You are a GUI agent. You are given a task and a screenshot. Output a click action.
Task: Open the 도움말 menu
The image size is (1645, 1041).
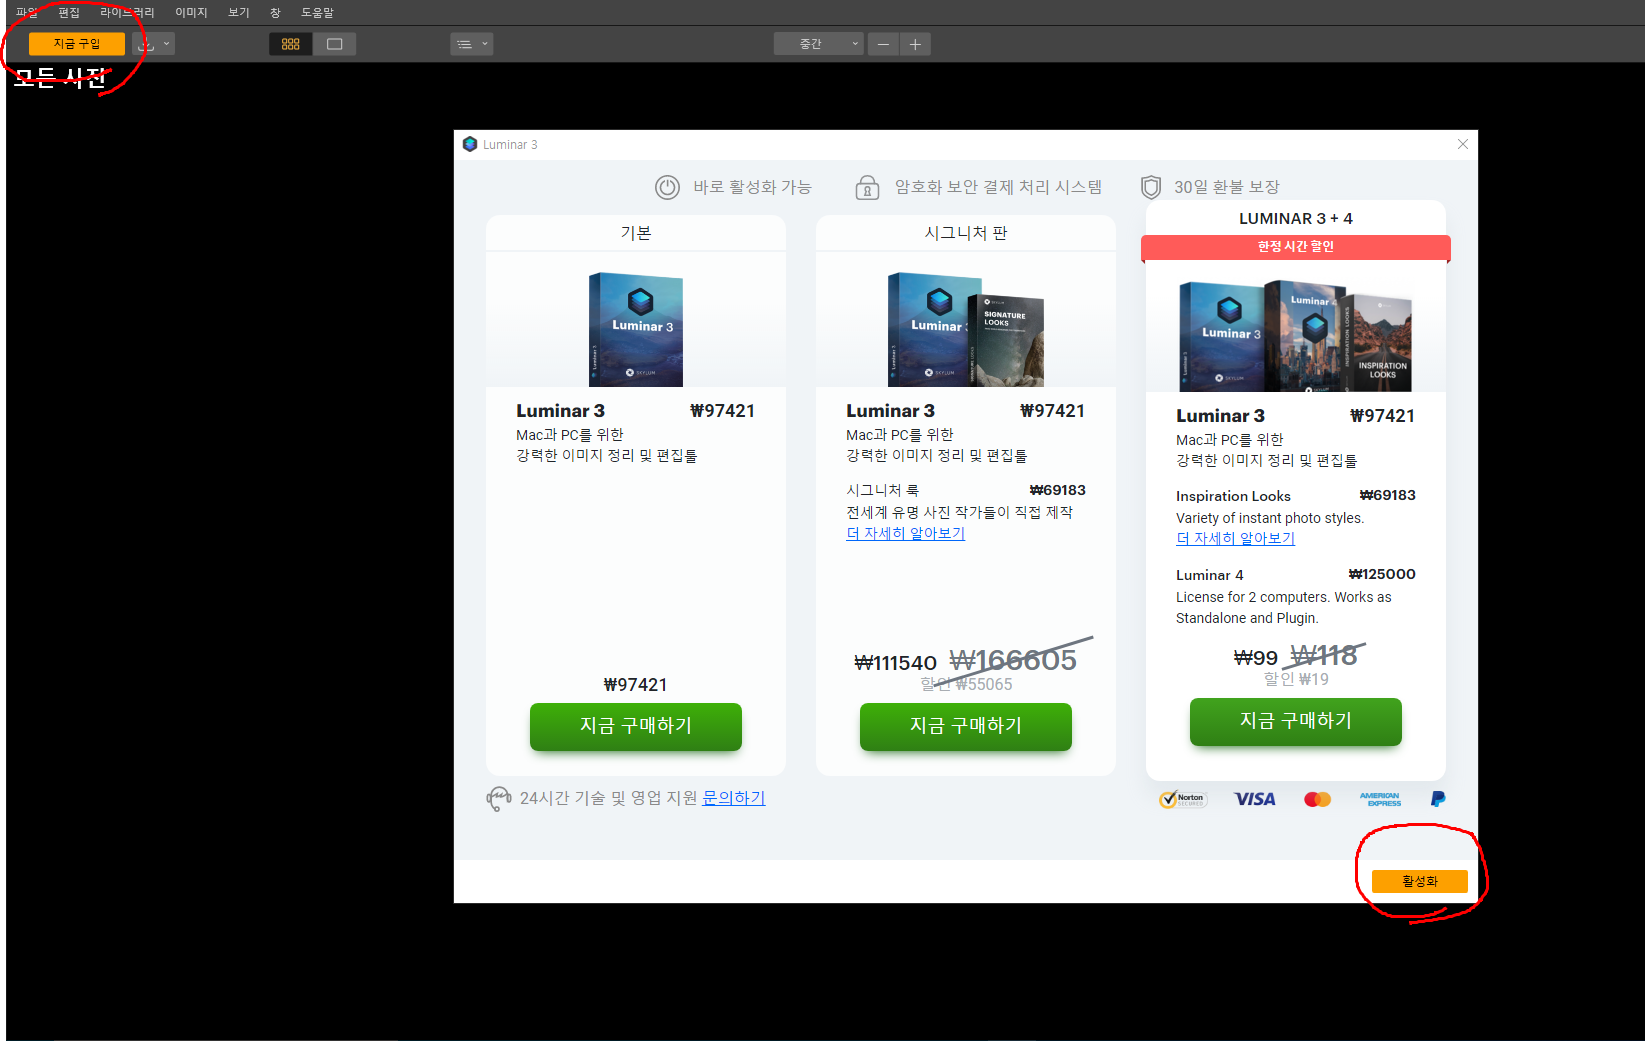click(x=317, y=12)
